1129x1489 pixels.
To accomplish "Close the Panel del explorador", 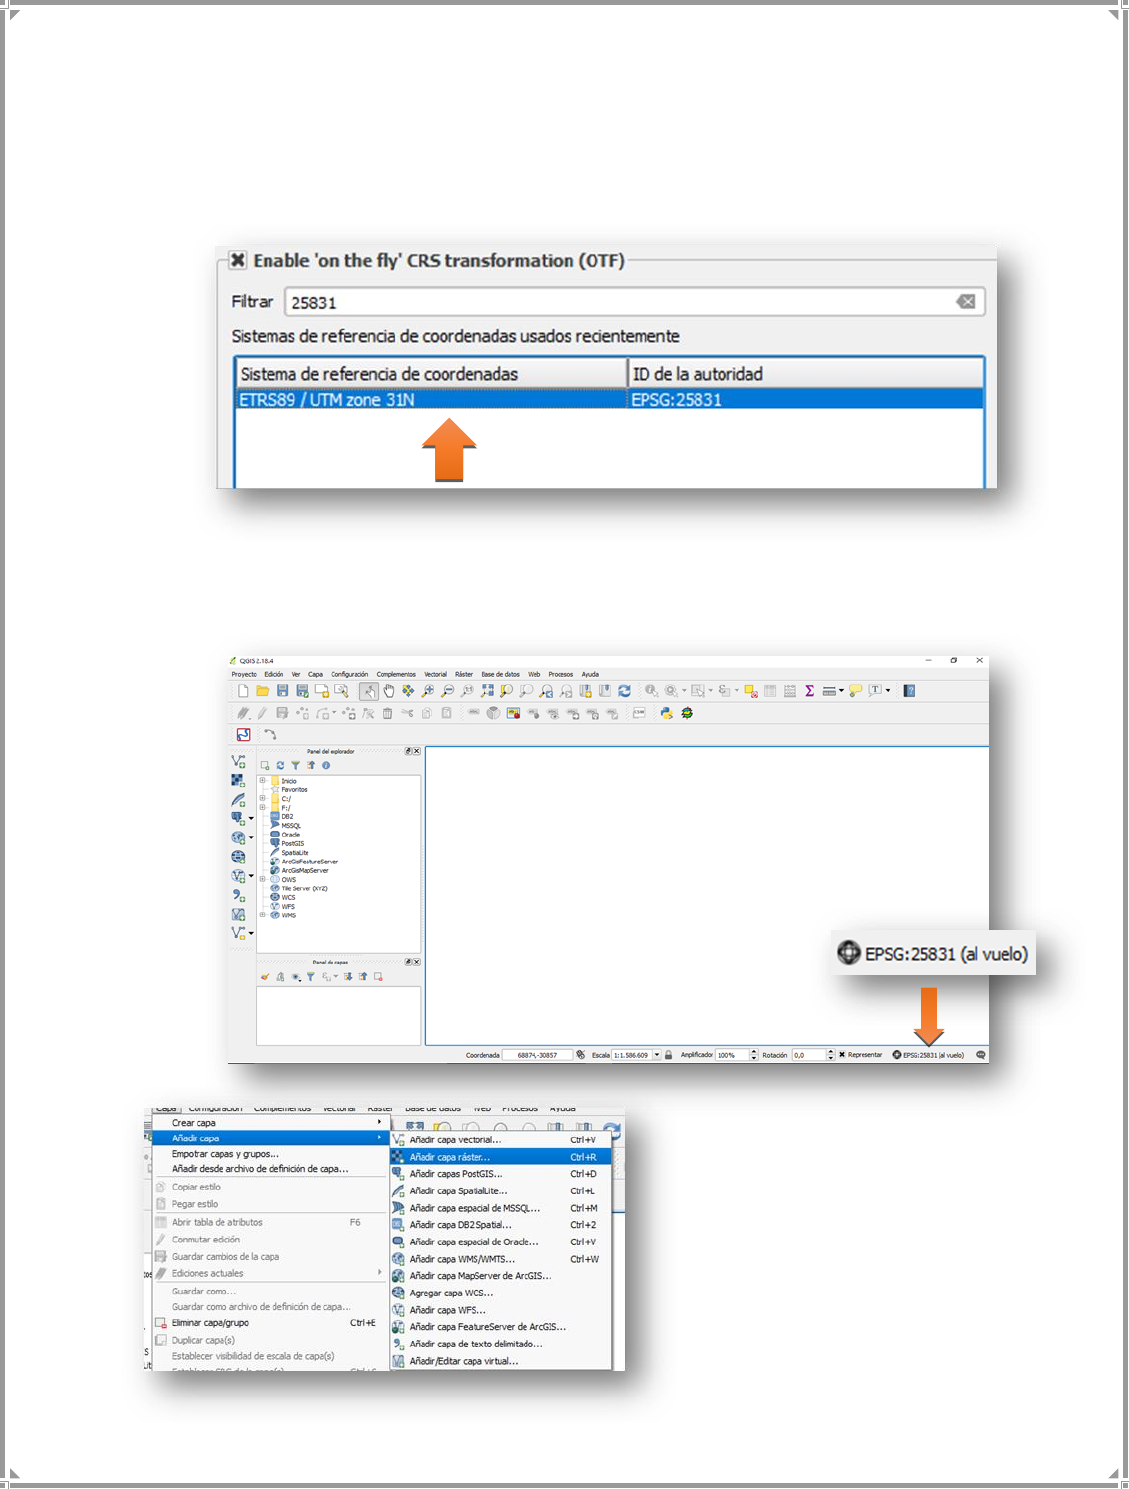I will (417, 751).
